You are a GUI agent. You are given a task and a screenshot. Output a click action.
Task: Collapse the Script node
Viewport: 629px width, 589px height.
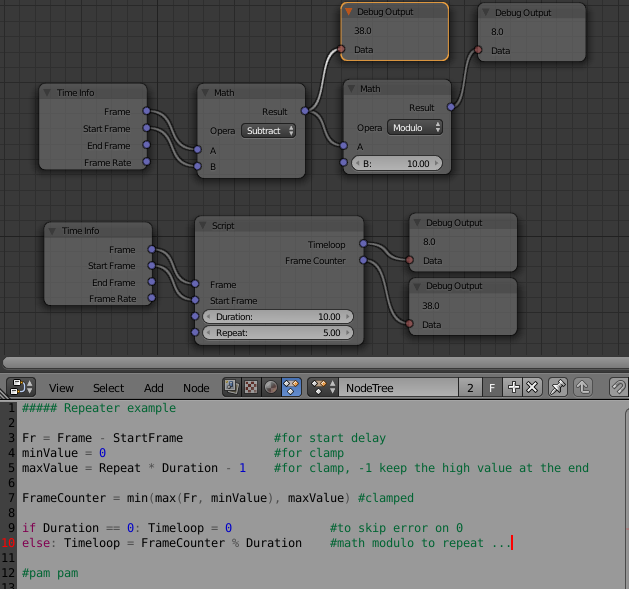pyautogui.click(x=203, y=225)
